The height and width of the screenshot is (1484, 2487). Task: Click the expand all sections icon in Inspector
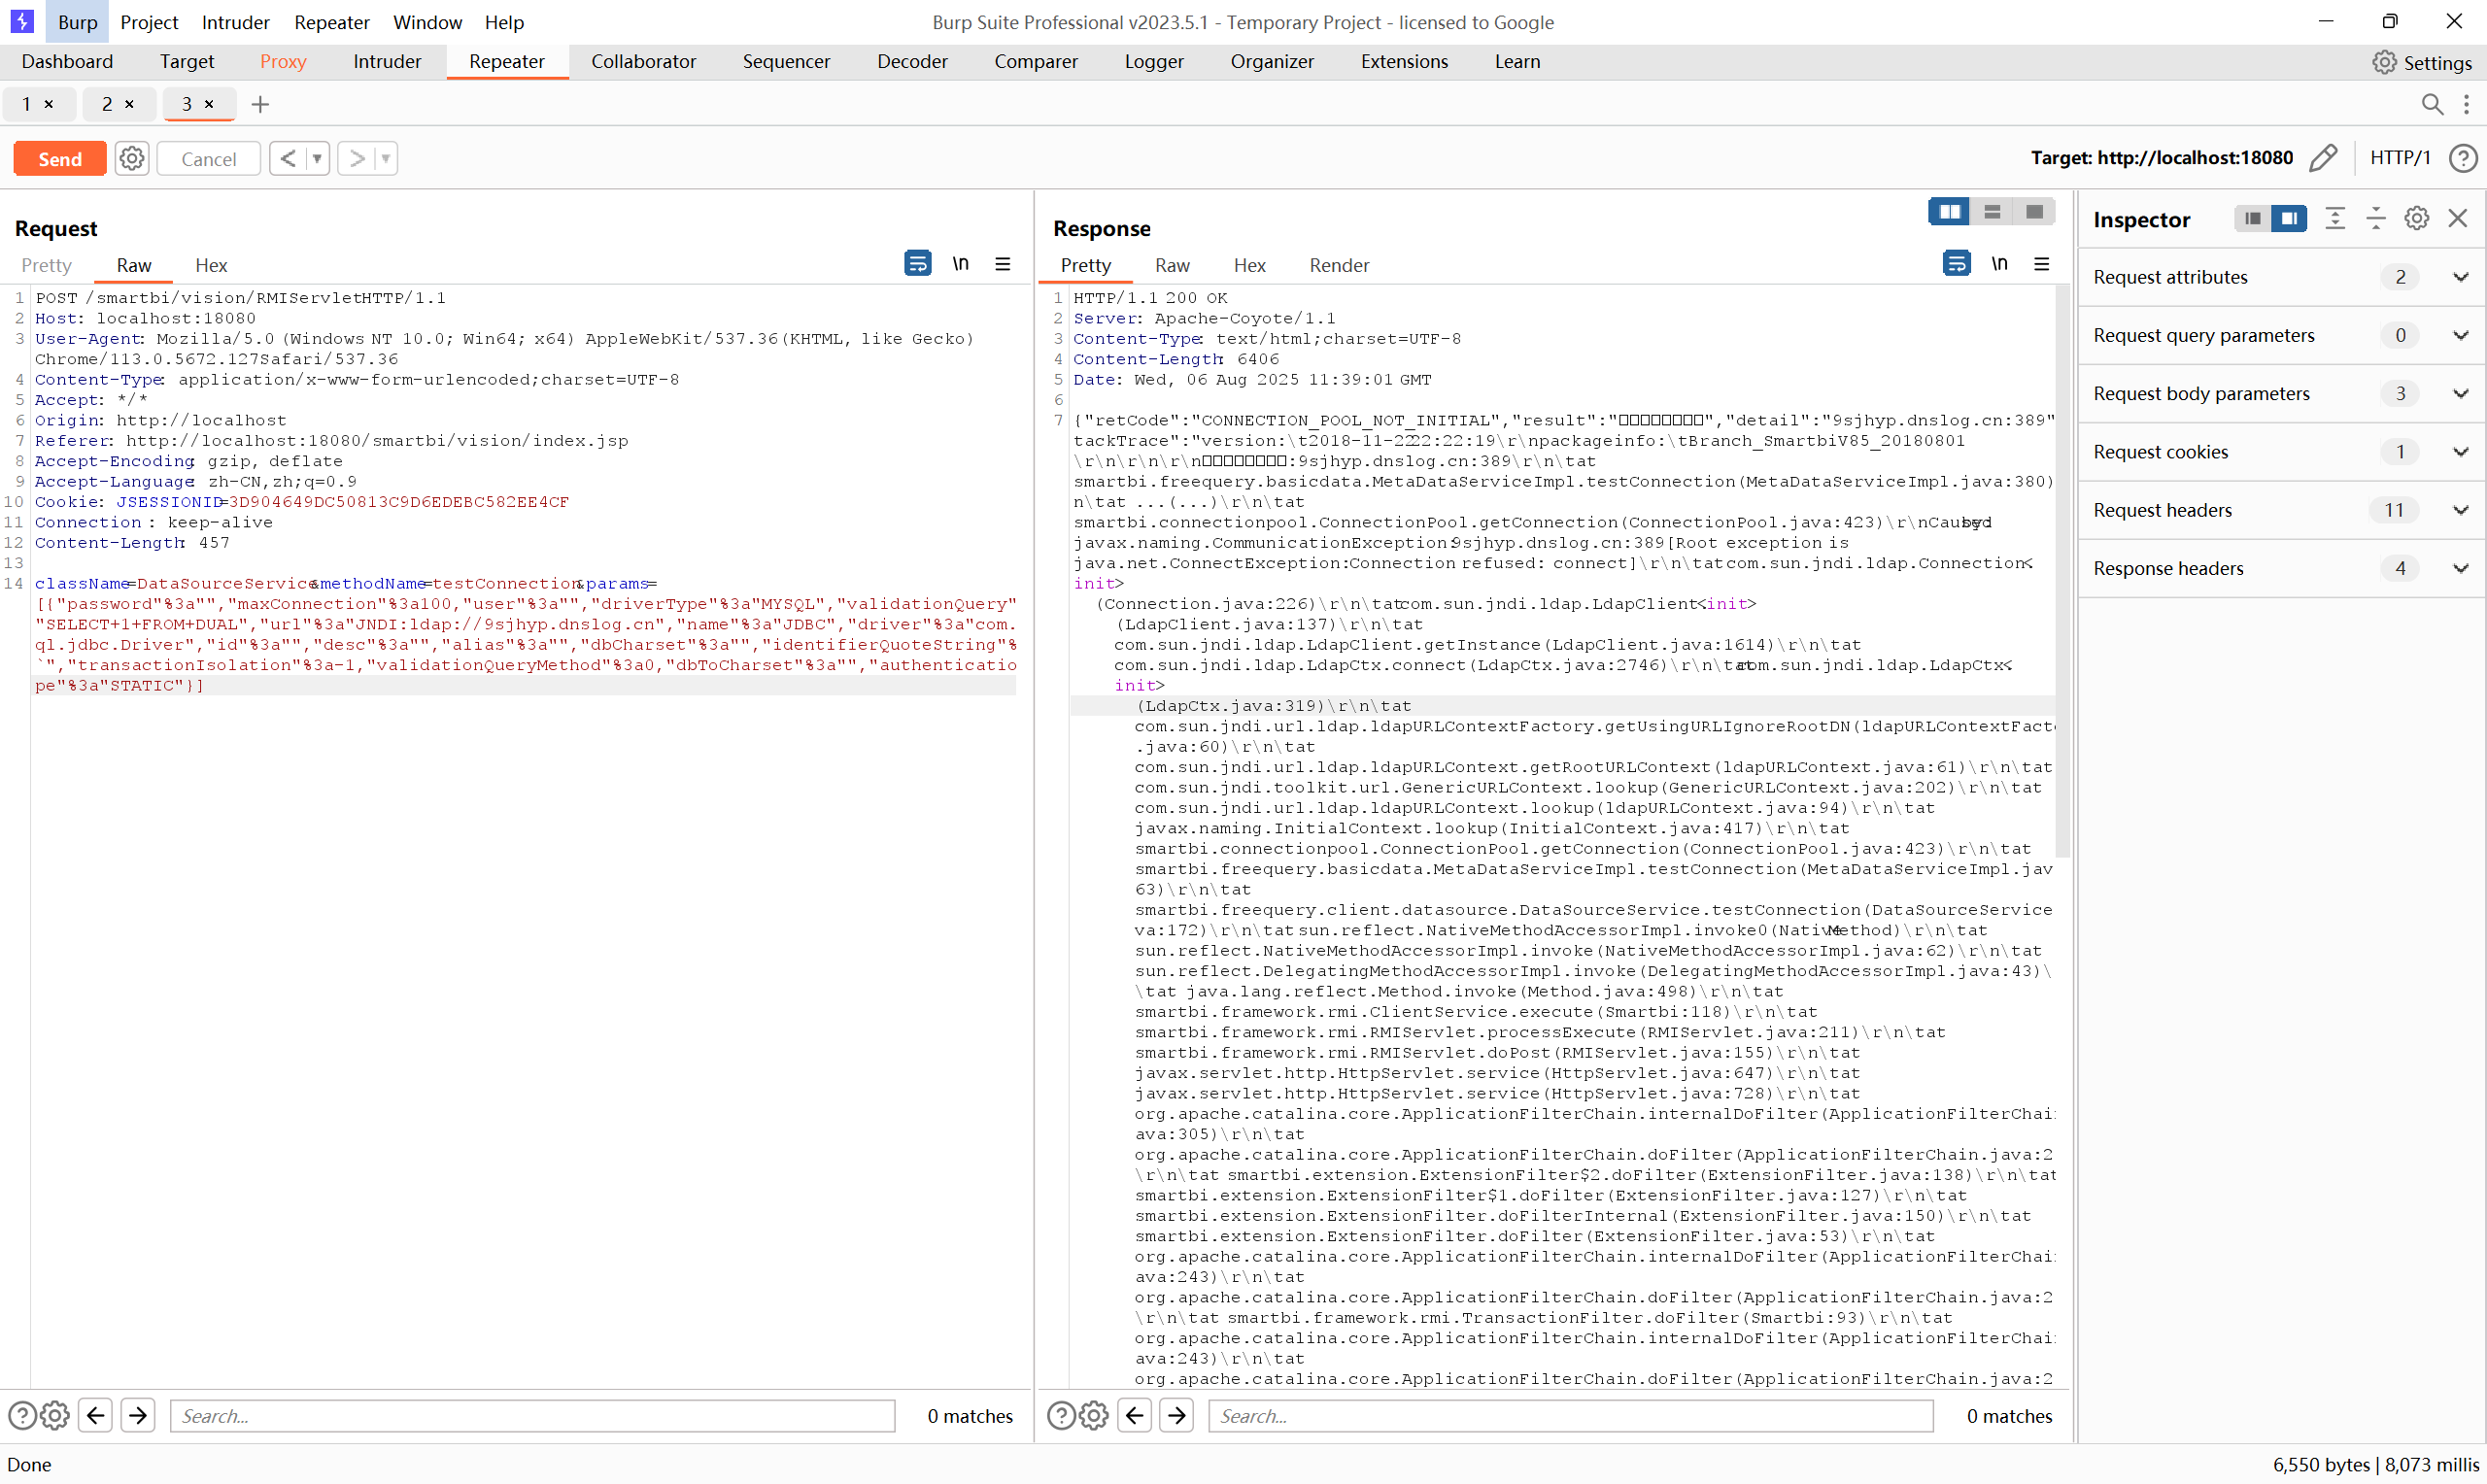2335,219
